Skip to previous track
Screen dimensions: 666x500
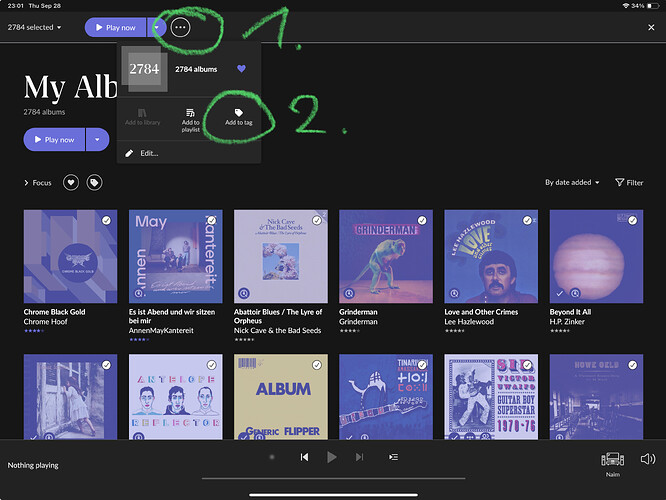click(x=304, y=457)
